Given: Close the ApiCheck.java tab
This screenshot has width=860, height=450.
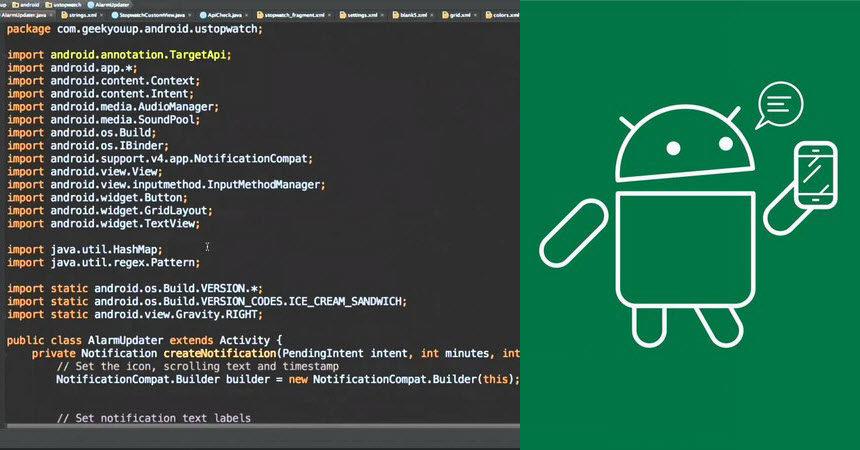Looking at the screenshot, I should 246,15.
